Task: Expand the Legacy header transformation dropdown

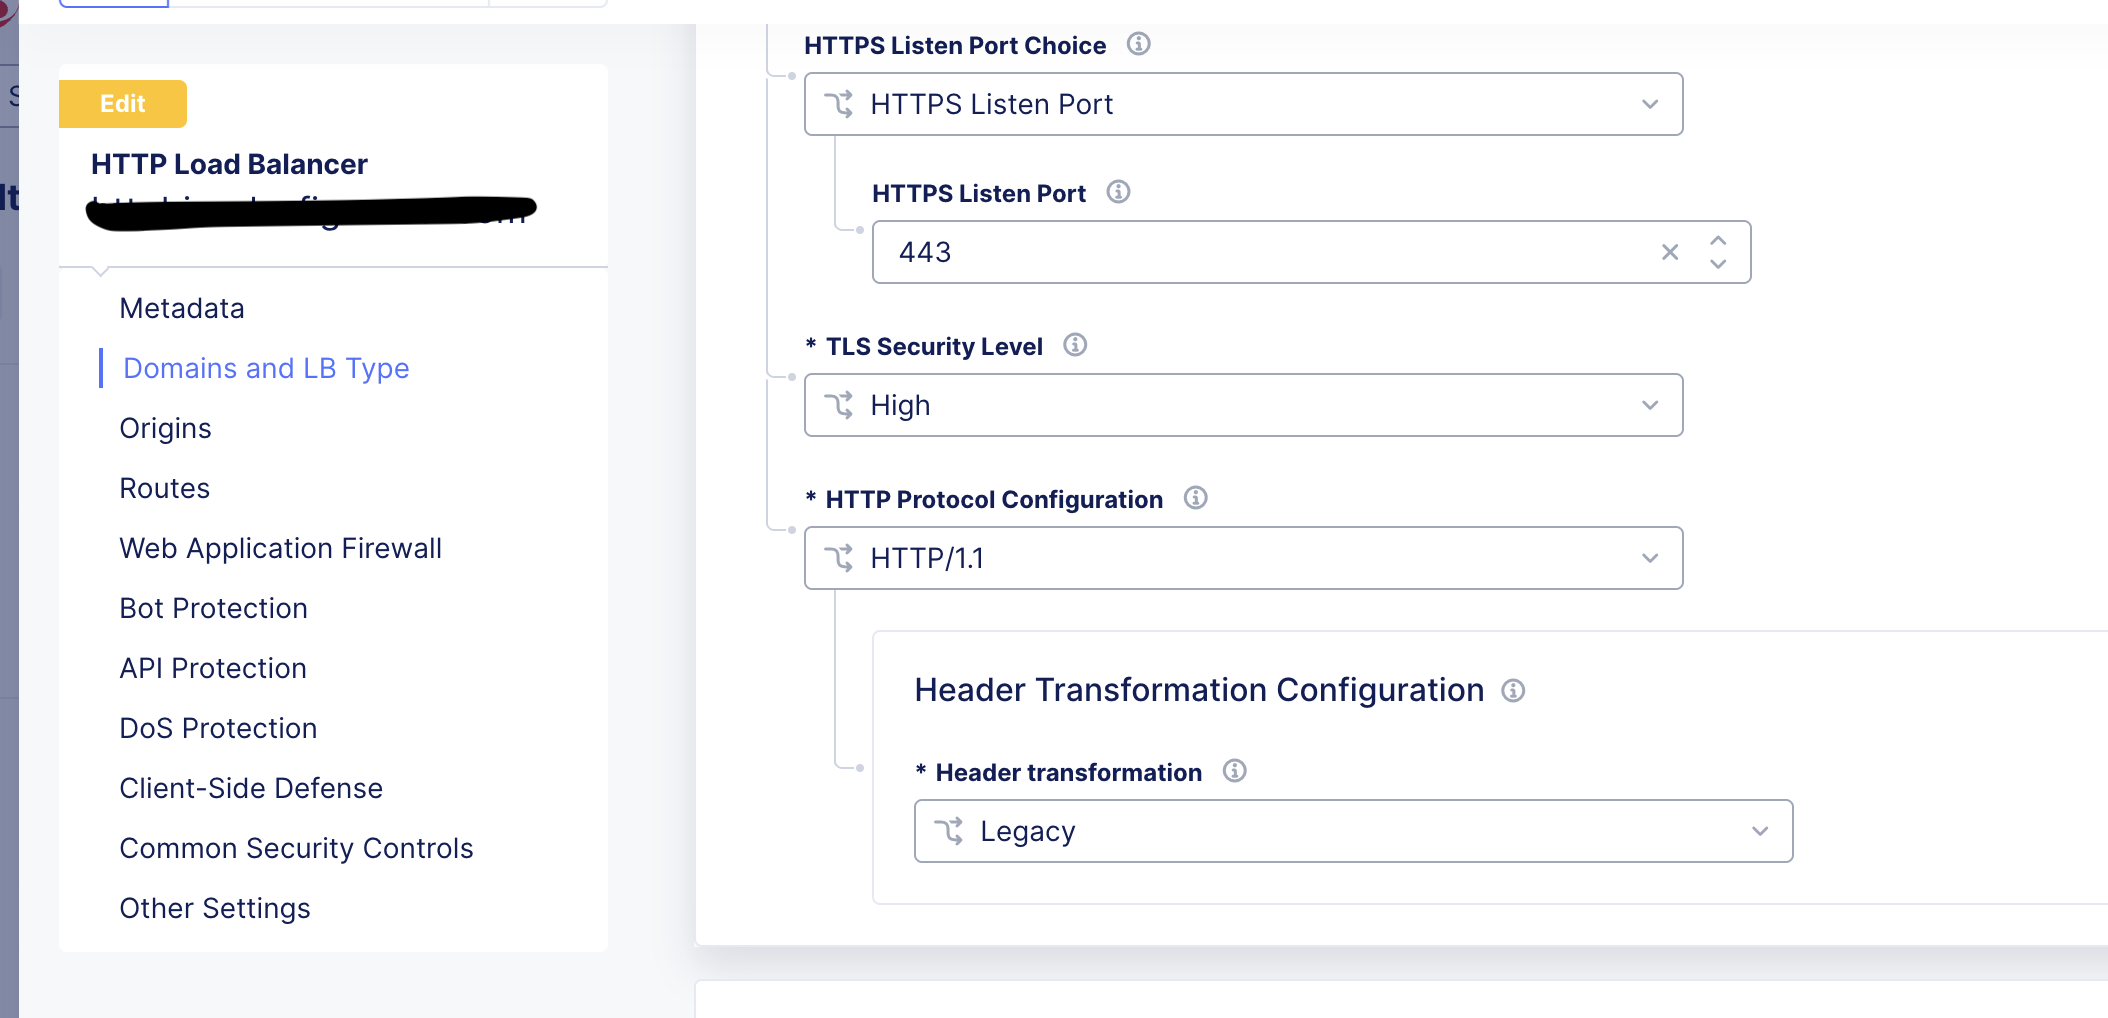Action: 1353,831
